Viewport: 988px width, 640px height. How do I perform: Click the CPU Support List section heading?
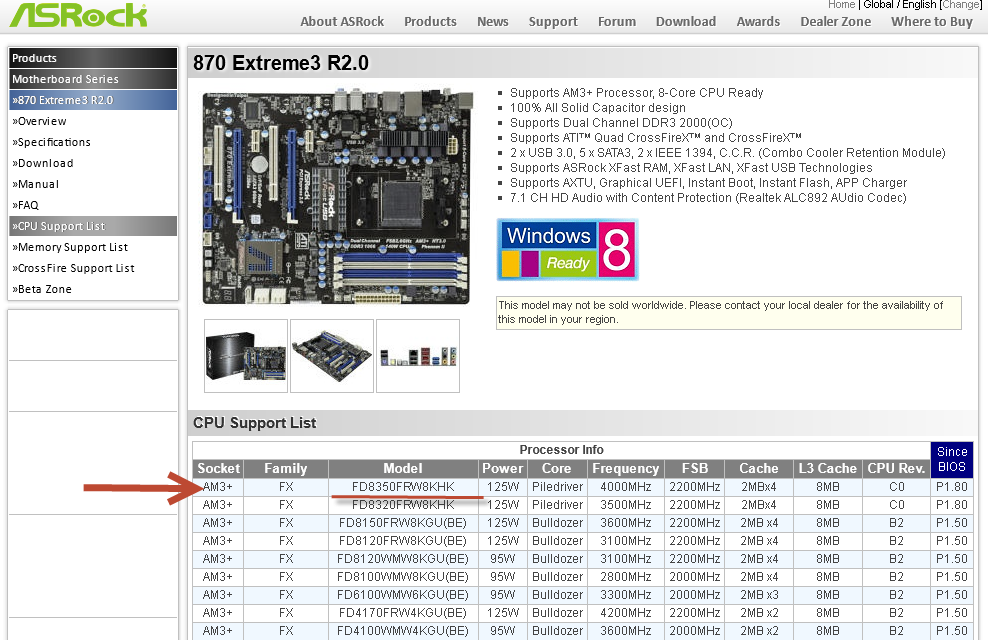click(x=255, y=423)
